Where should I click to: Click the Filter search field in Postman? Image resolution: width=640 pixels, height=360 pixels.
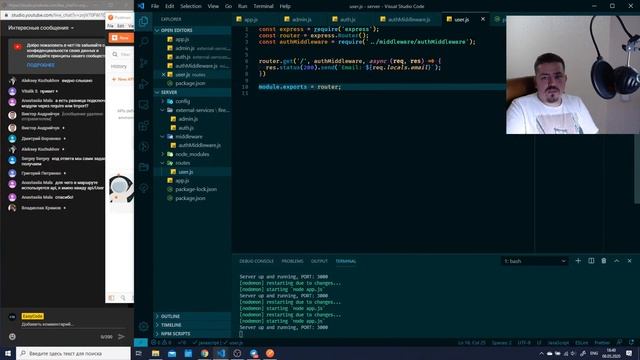pos(122,54)
